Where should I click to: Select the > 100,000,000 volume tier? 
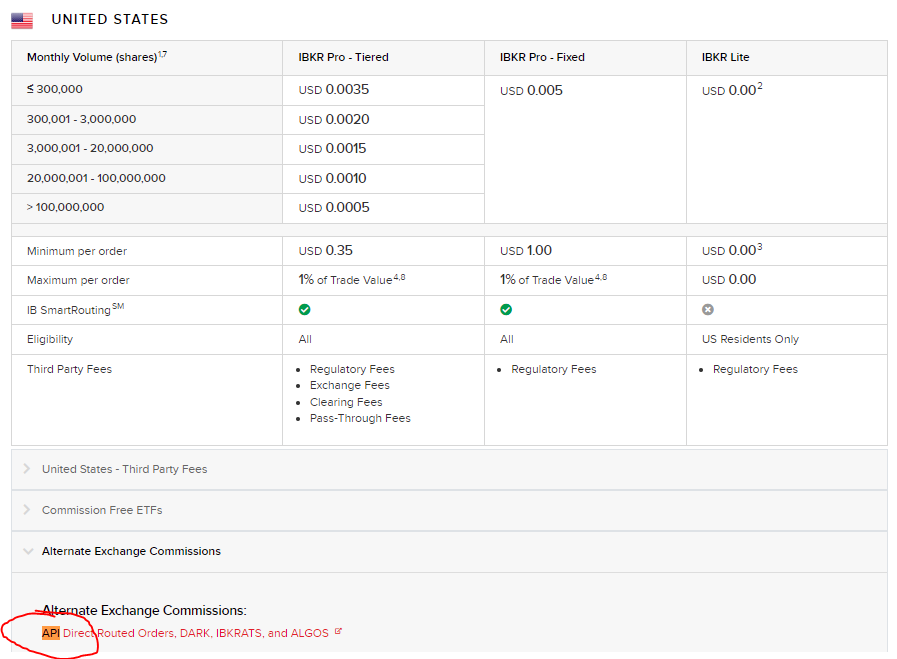65,207
